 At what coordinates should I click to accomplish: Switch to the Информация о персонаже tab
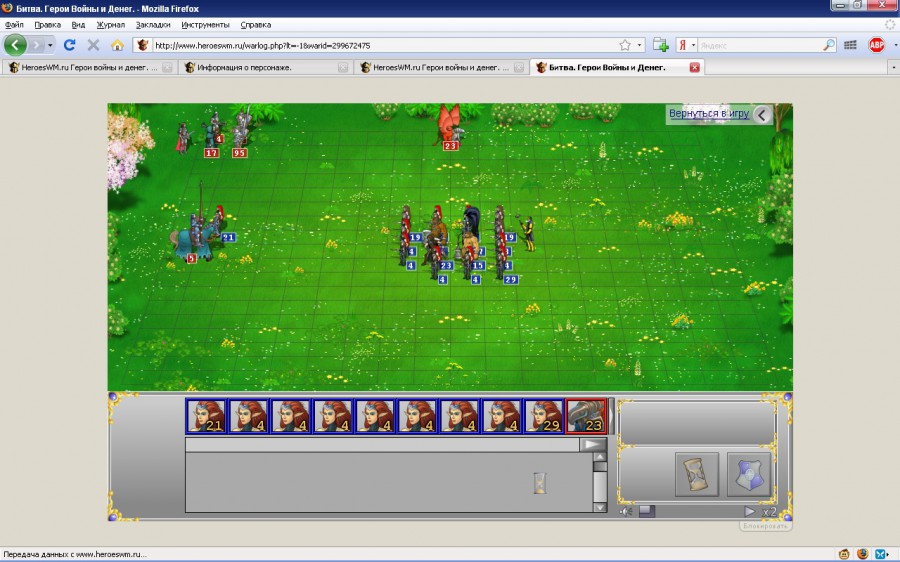pos(257,68)
